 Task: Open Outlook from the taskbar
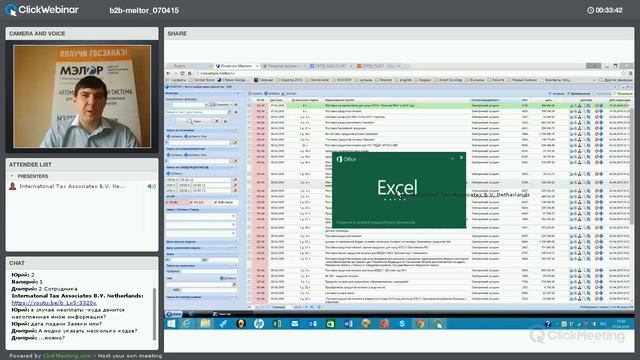point(313,324)
